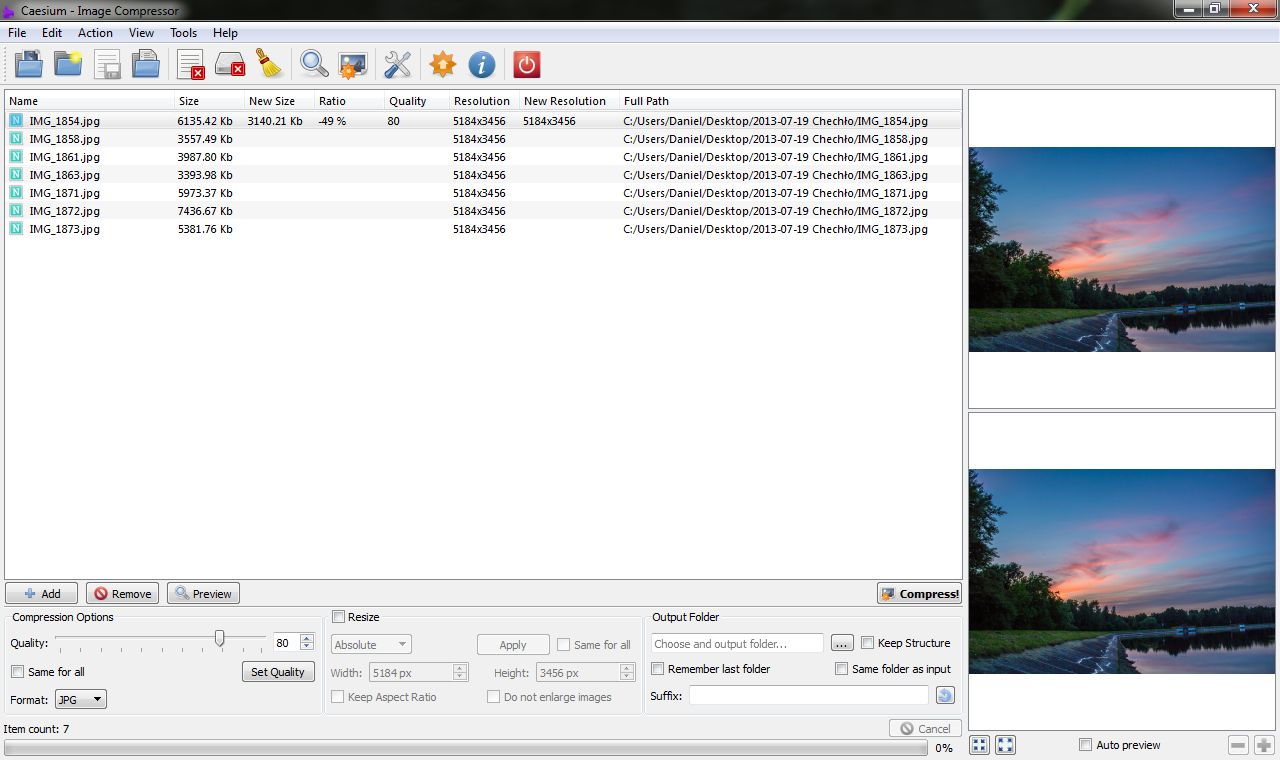Screen dimensions: 1280x760
Task: Click the compressed image preview thumbnail
Action: 1122,571
